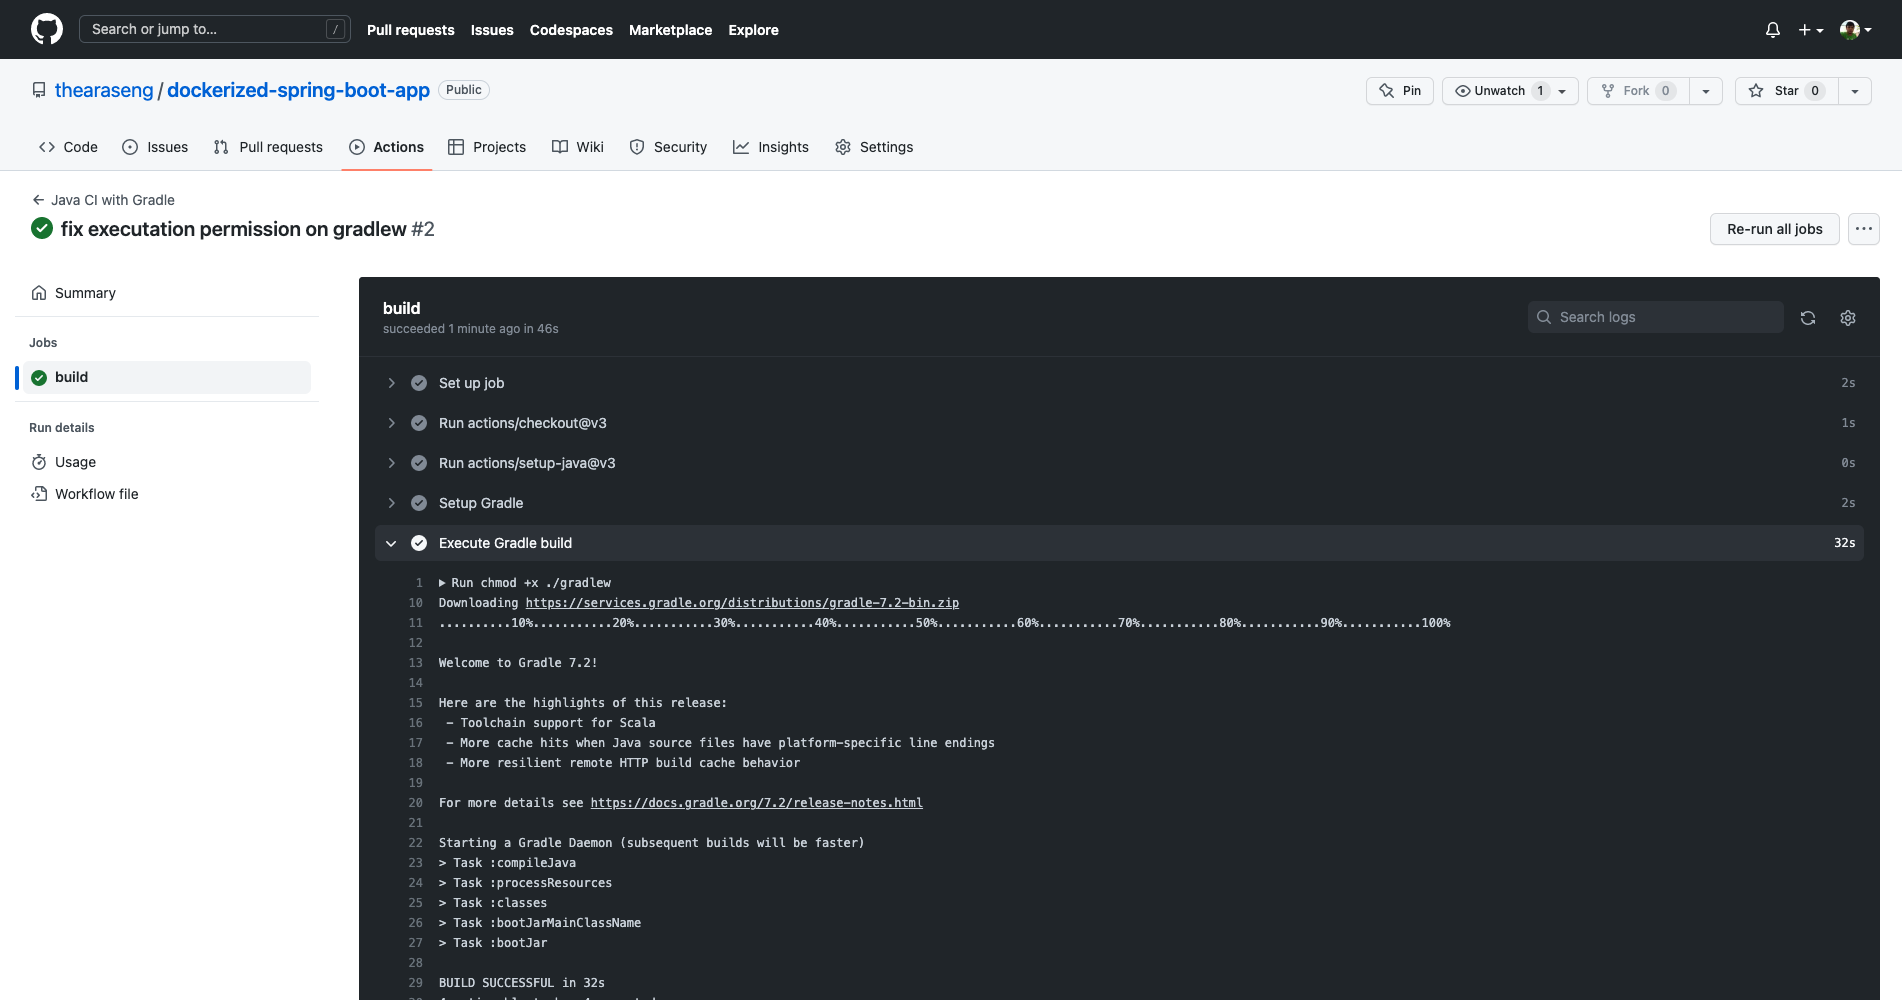This screenshot has width=1902, height=1000.
Task: Open the workflow run three-dots menu
Action: point(1864,229)
